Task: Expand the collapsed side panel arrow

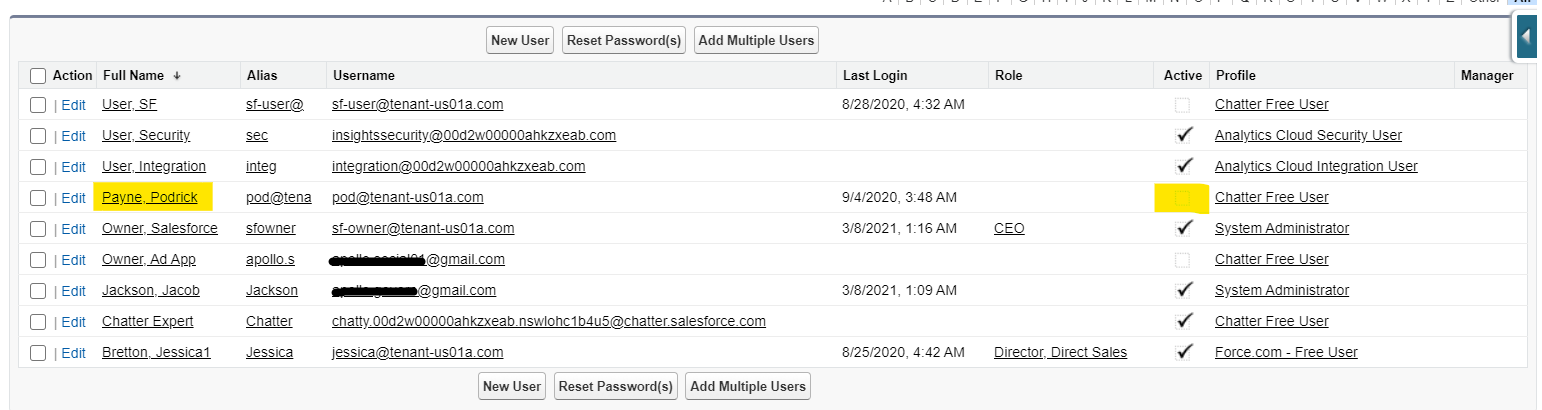Action: pos(1527,37)
